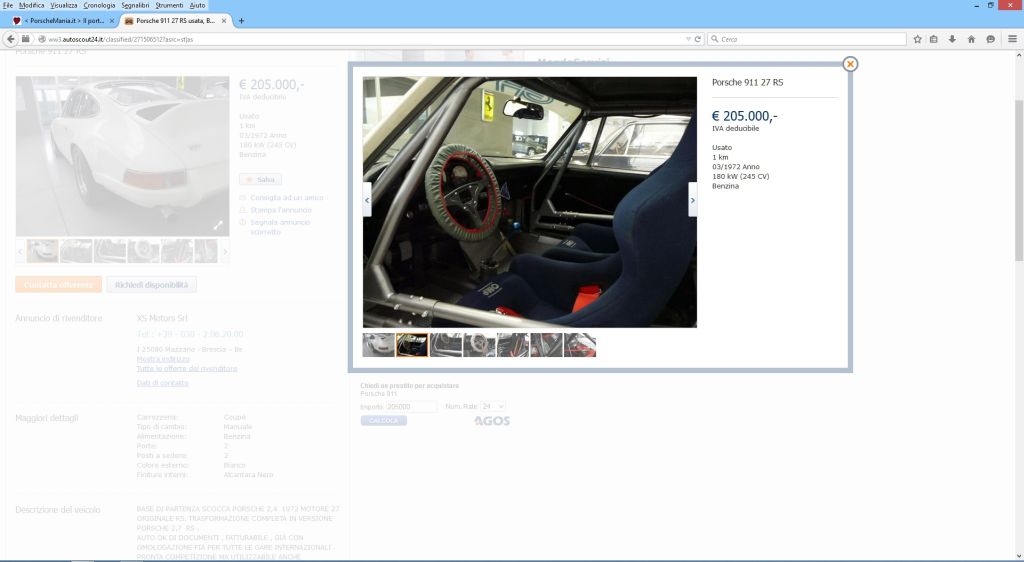1024x562 pixels.
Task: Open the Visualizza menu
Action: point(64,5)
